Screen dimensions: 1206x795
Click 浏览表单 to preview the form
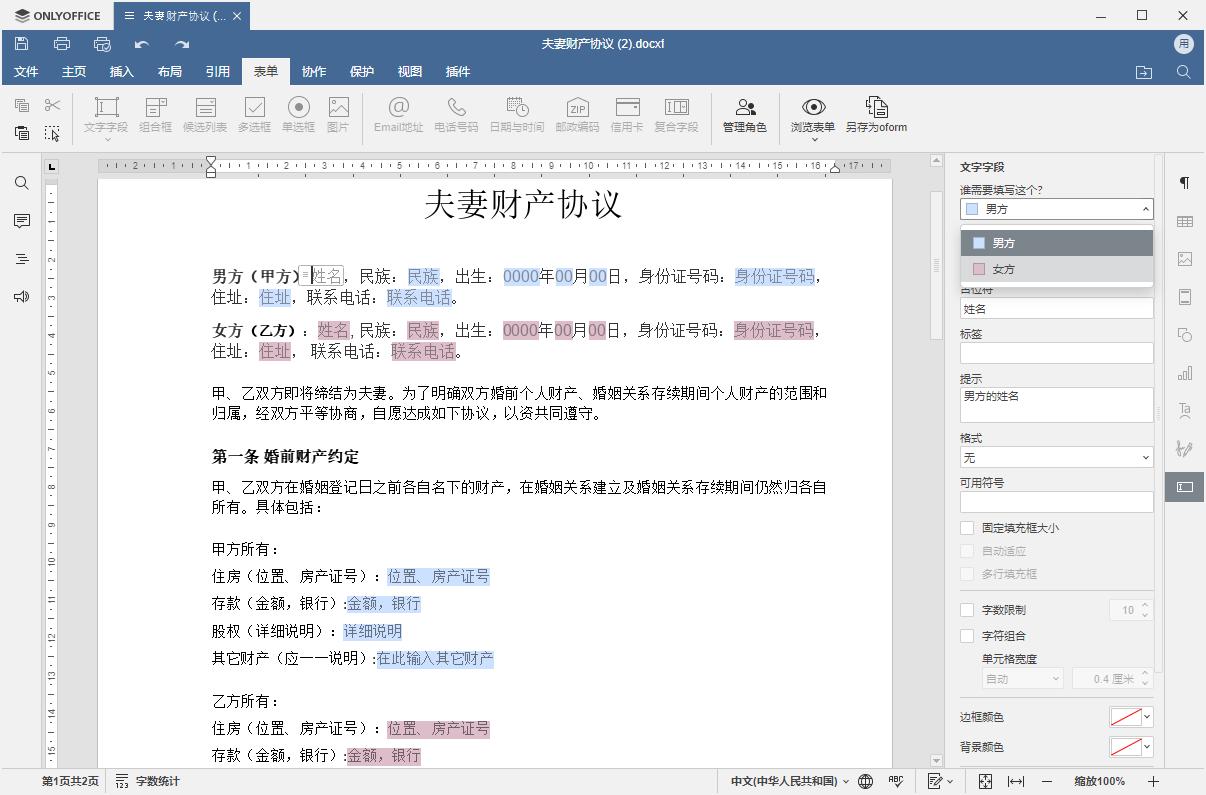(x=812, y=115)
